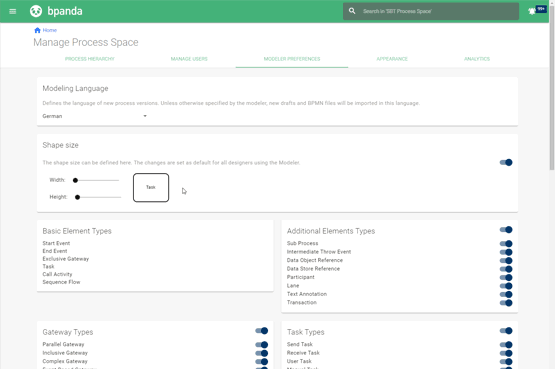Click the Exclusive Gateway text
Image resolution: width=555 pixels, height=369 pixels.
pos(65,259)
